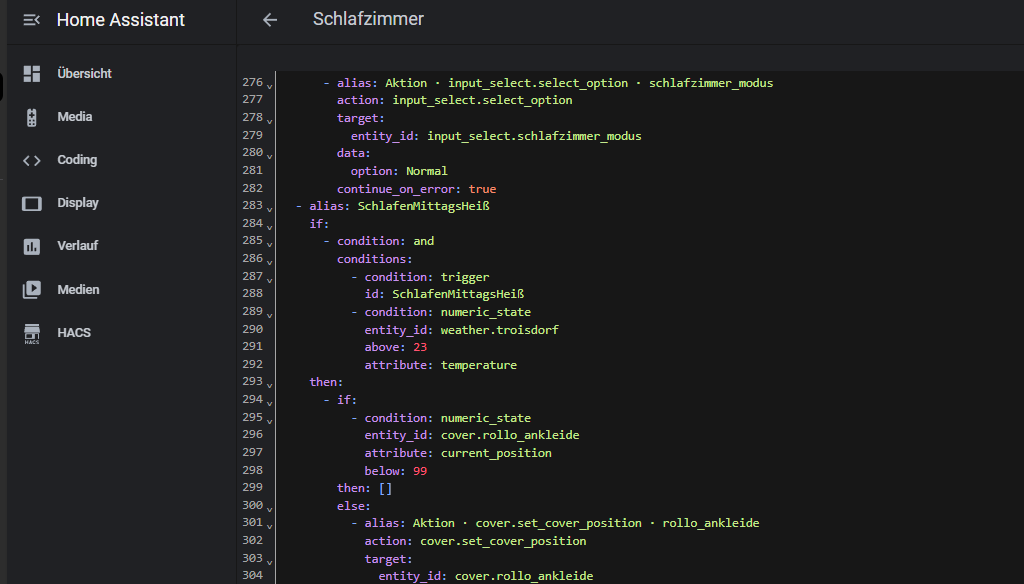Open the Medien play-box icon

coord(31,289)
